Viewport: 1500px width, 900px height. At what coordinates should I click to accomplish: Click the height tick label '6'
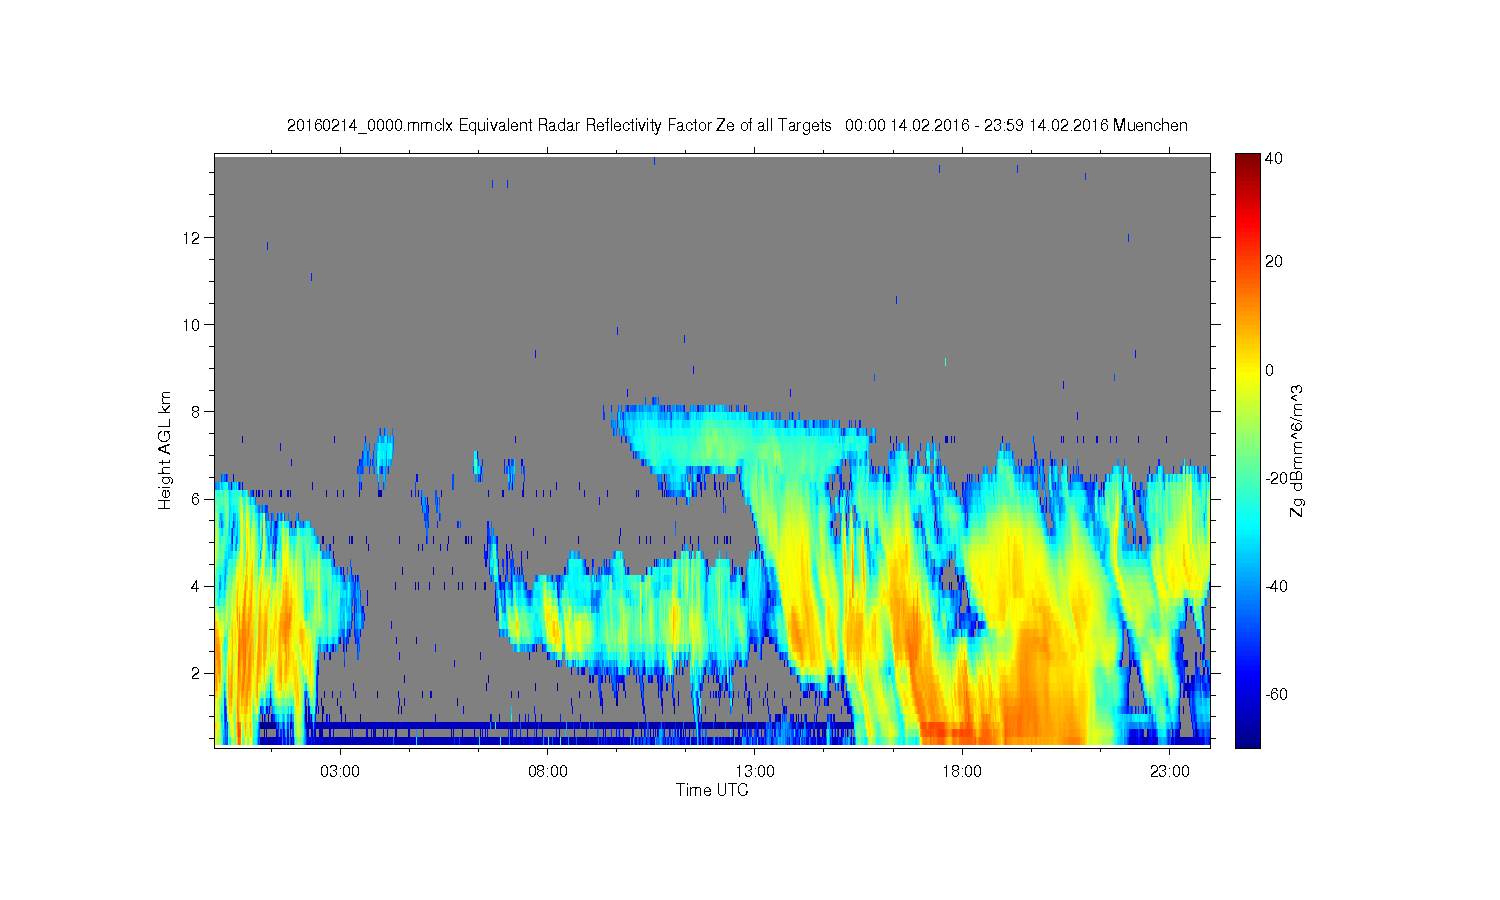point(197,499)
